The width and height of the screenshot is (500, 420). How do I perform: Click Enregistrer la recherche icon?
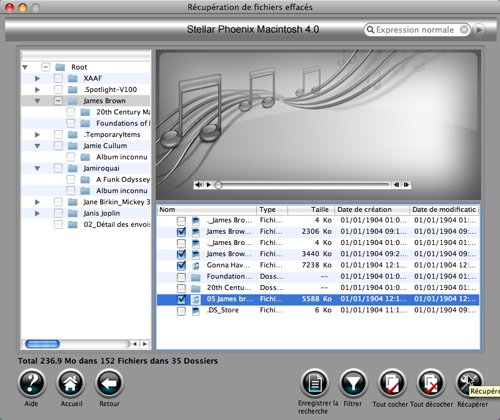point(315,383)
